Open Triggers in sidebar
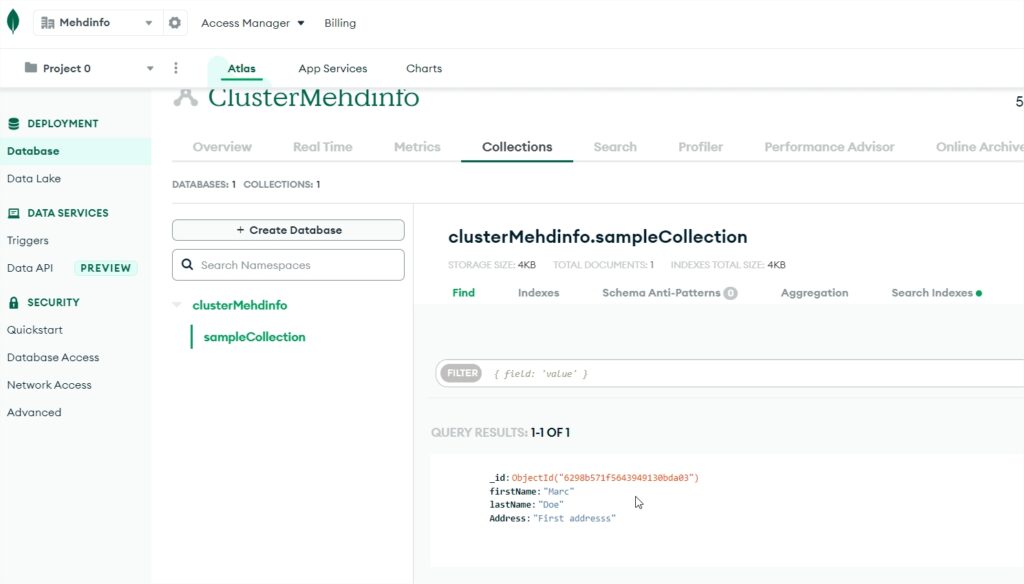 (27, 240)
